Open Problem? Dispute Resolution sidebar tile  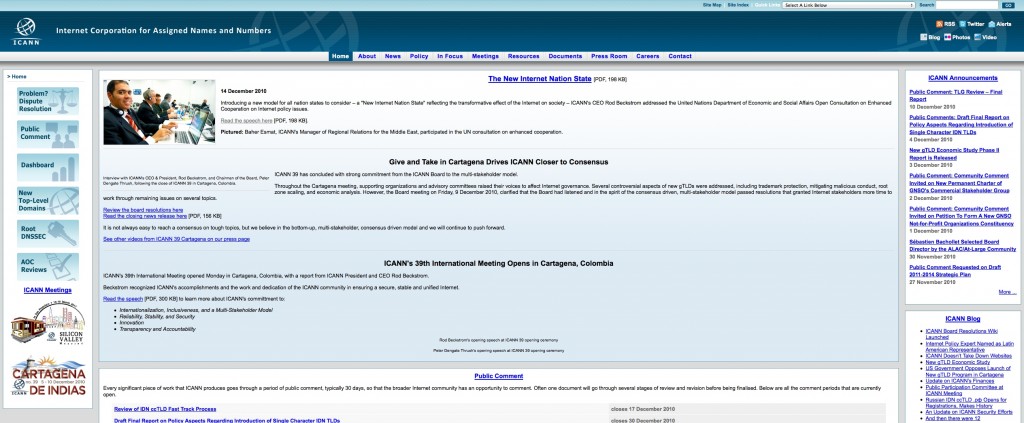48,101
